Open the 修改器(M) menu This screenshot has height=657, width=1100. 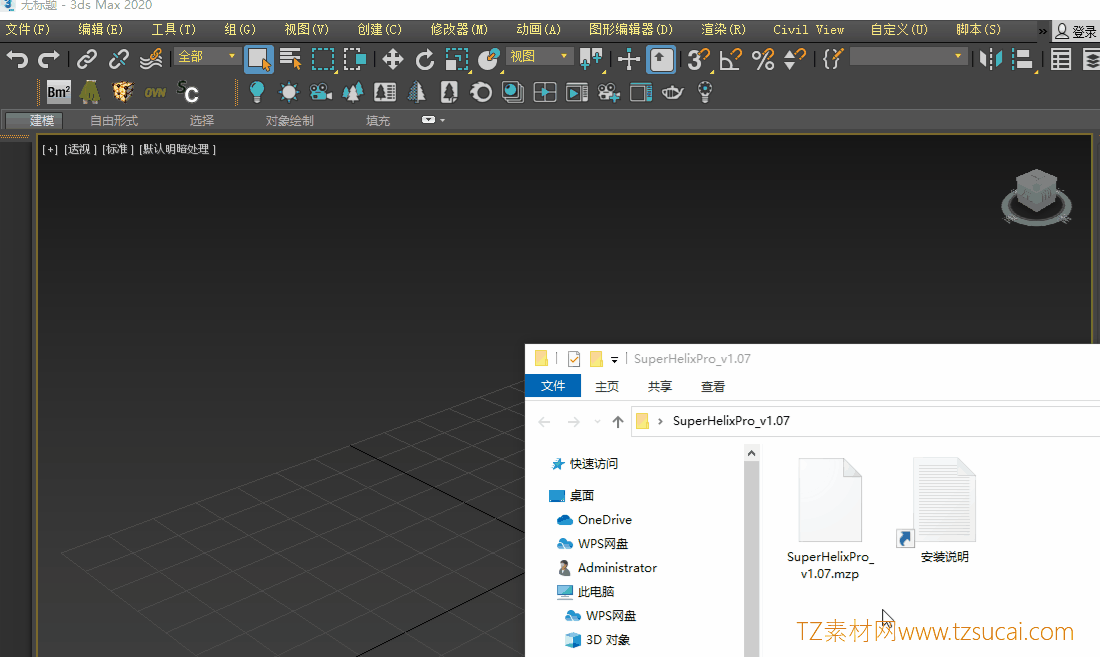point(459,29)
